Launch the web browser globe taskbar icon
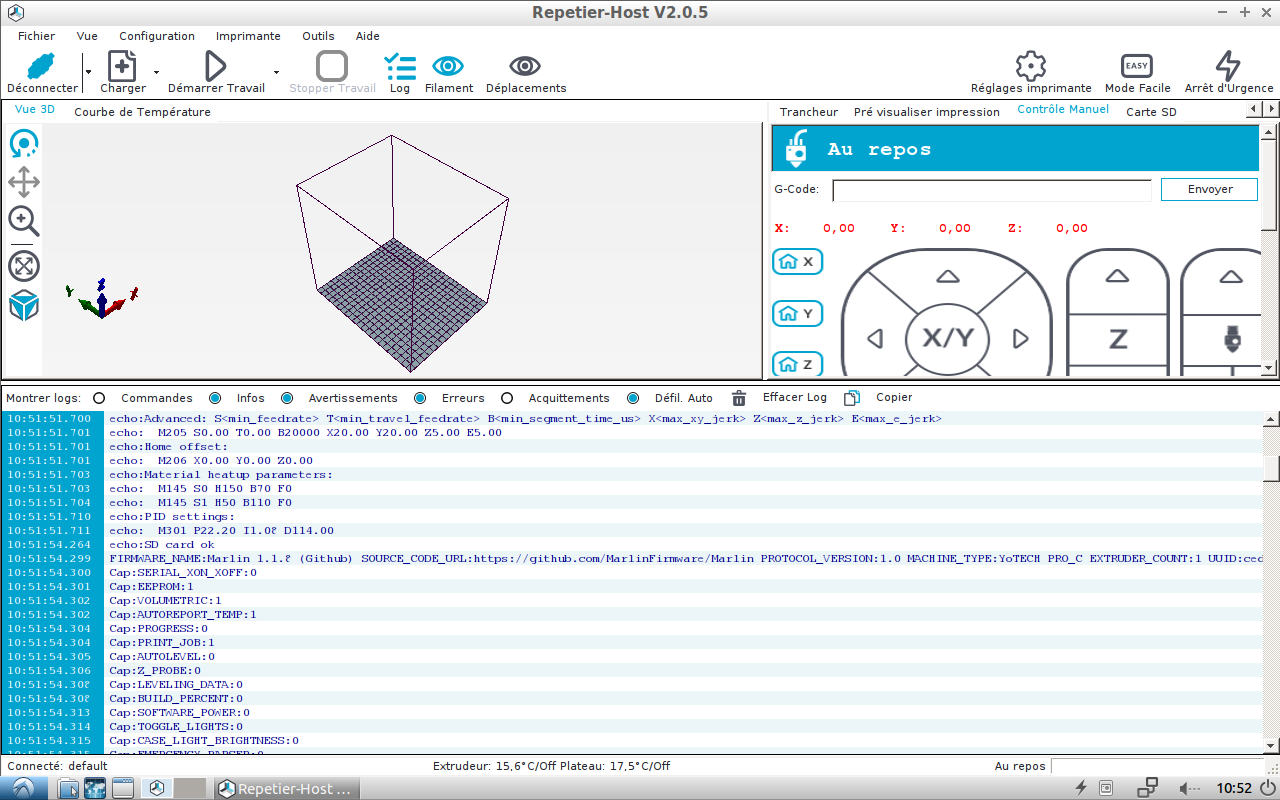 click(95, 788)
